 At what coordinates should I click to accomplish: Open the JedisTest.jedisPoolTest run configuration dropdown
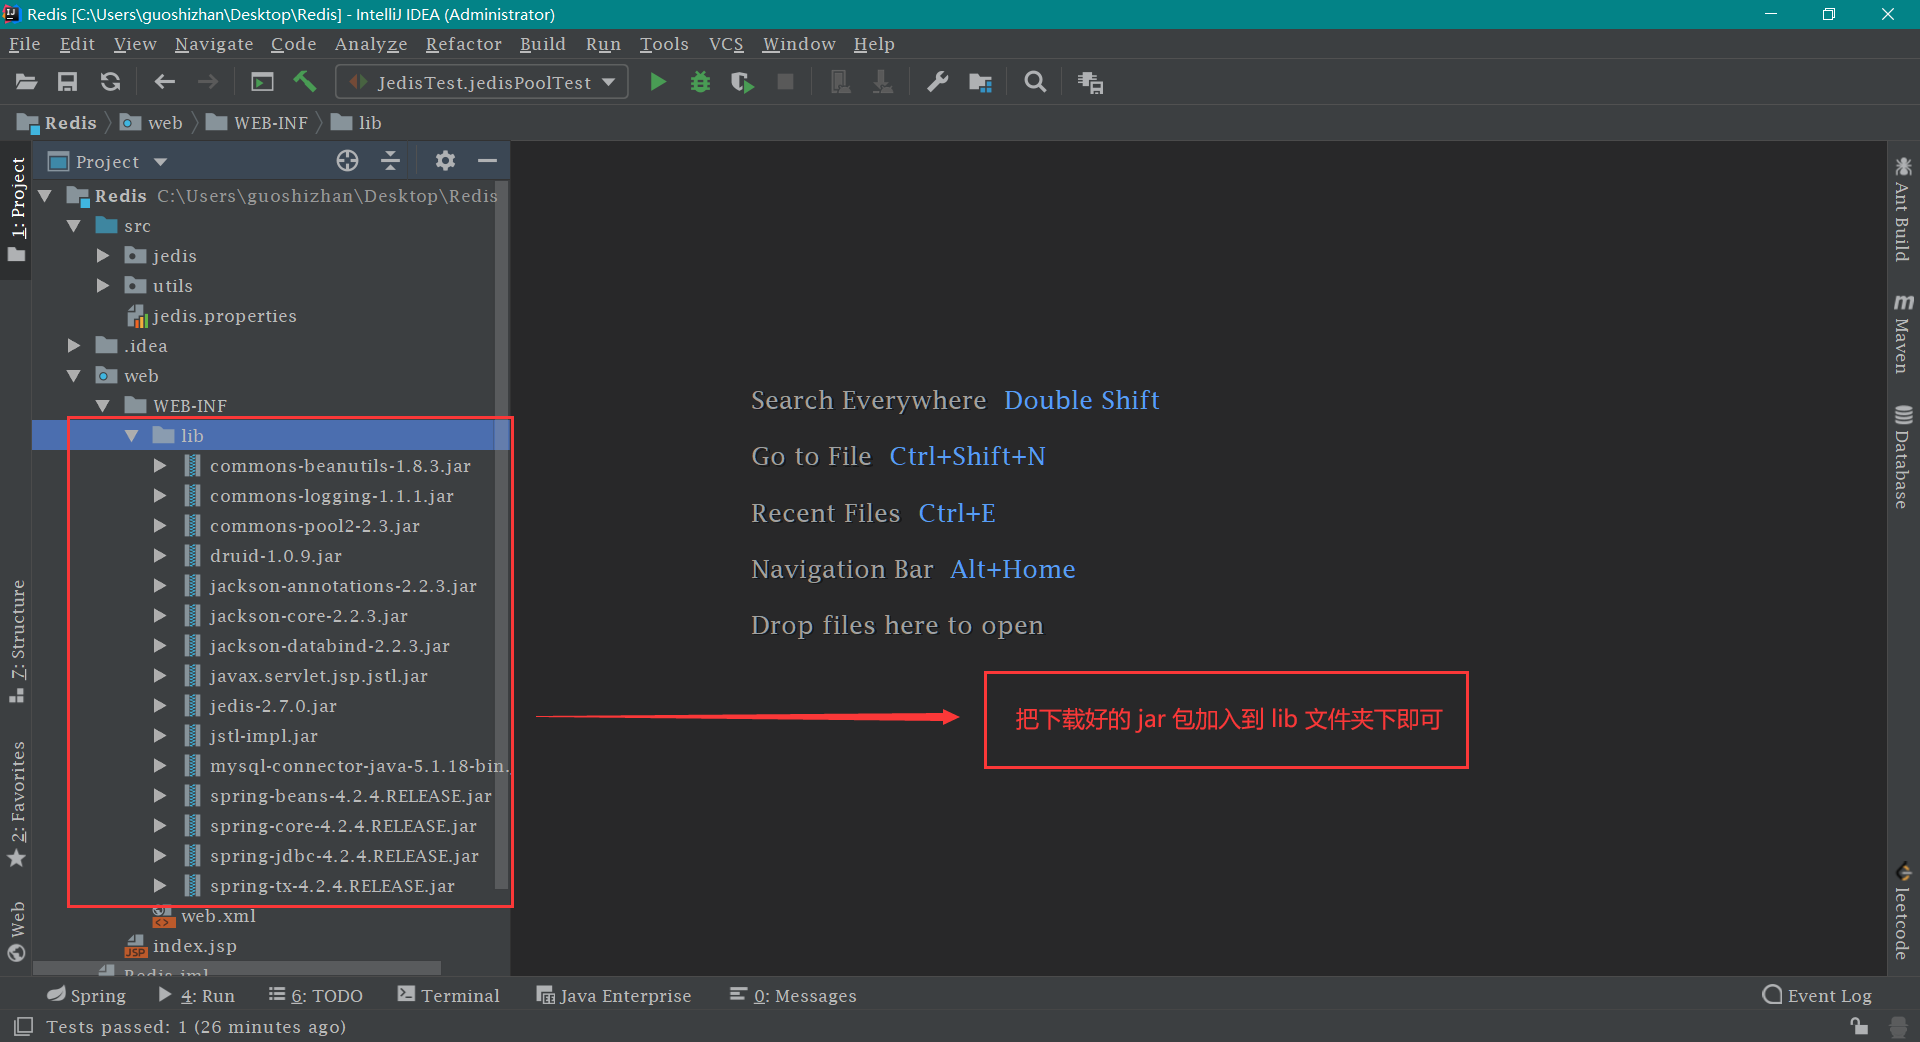(x=482, y=82)
